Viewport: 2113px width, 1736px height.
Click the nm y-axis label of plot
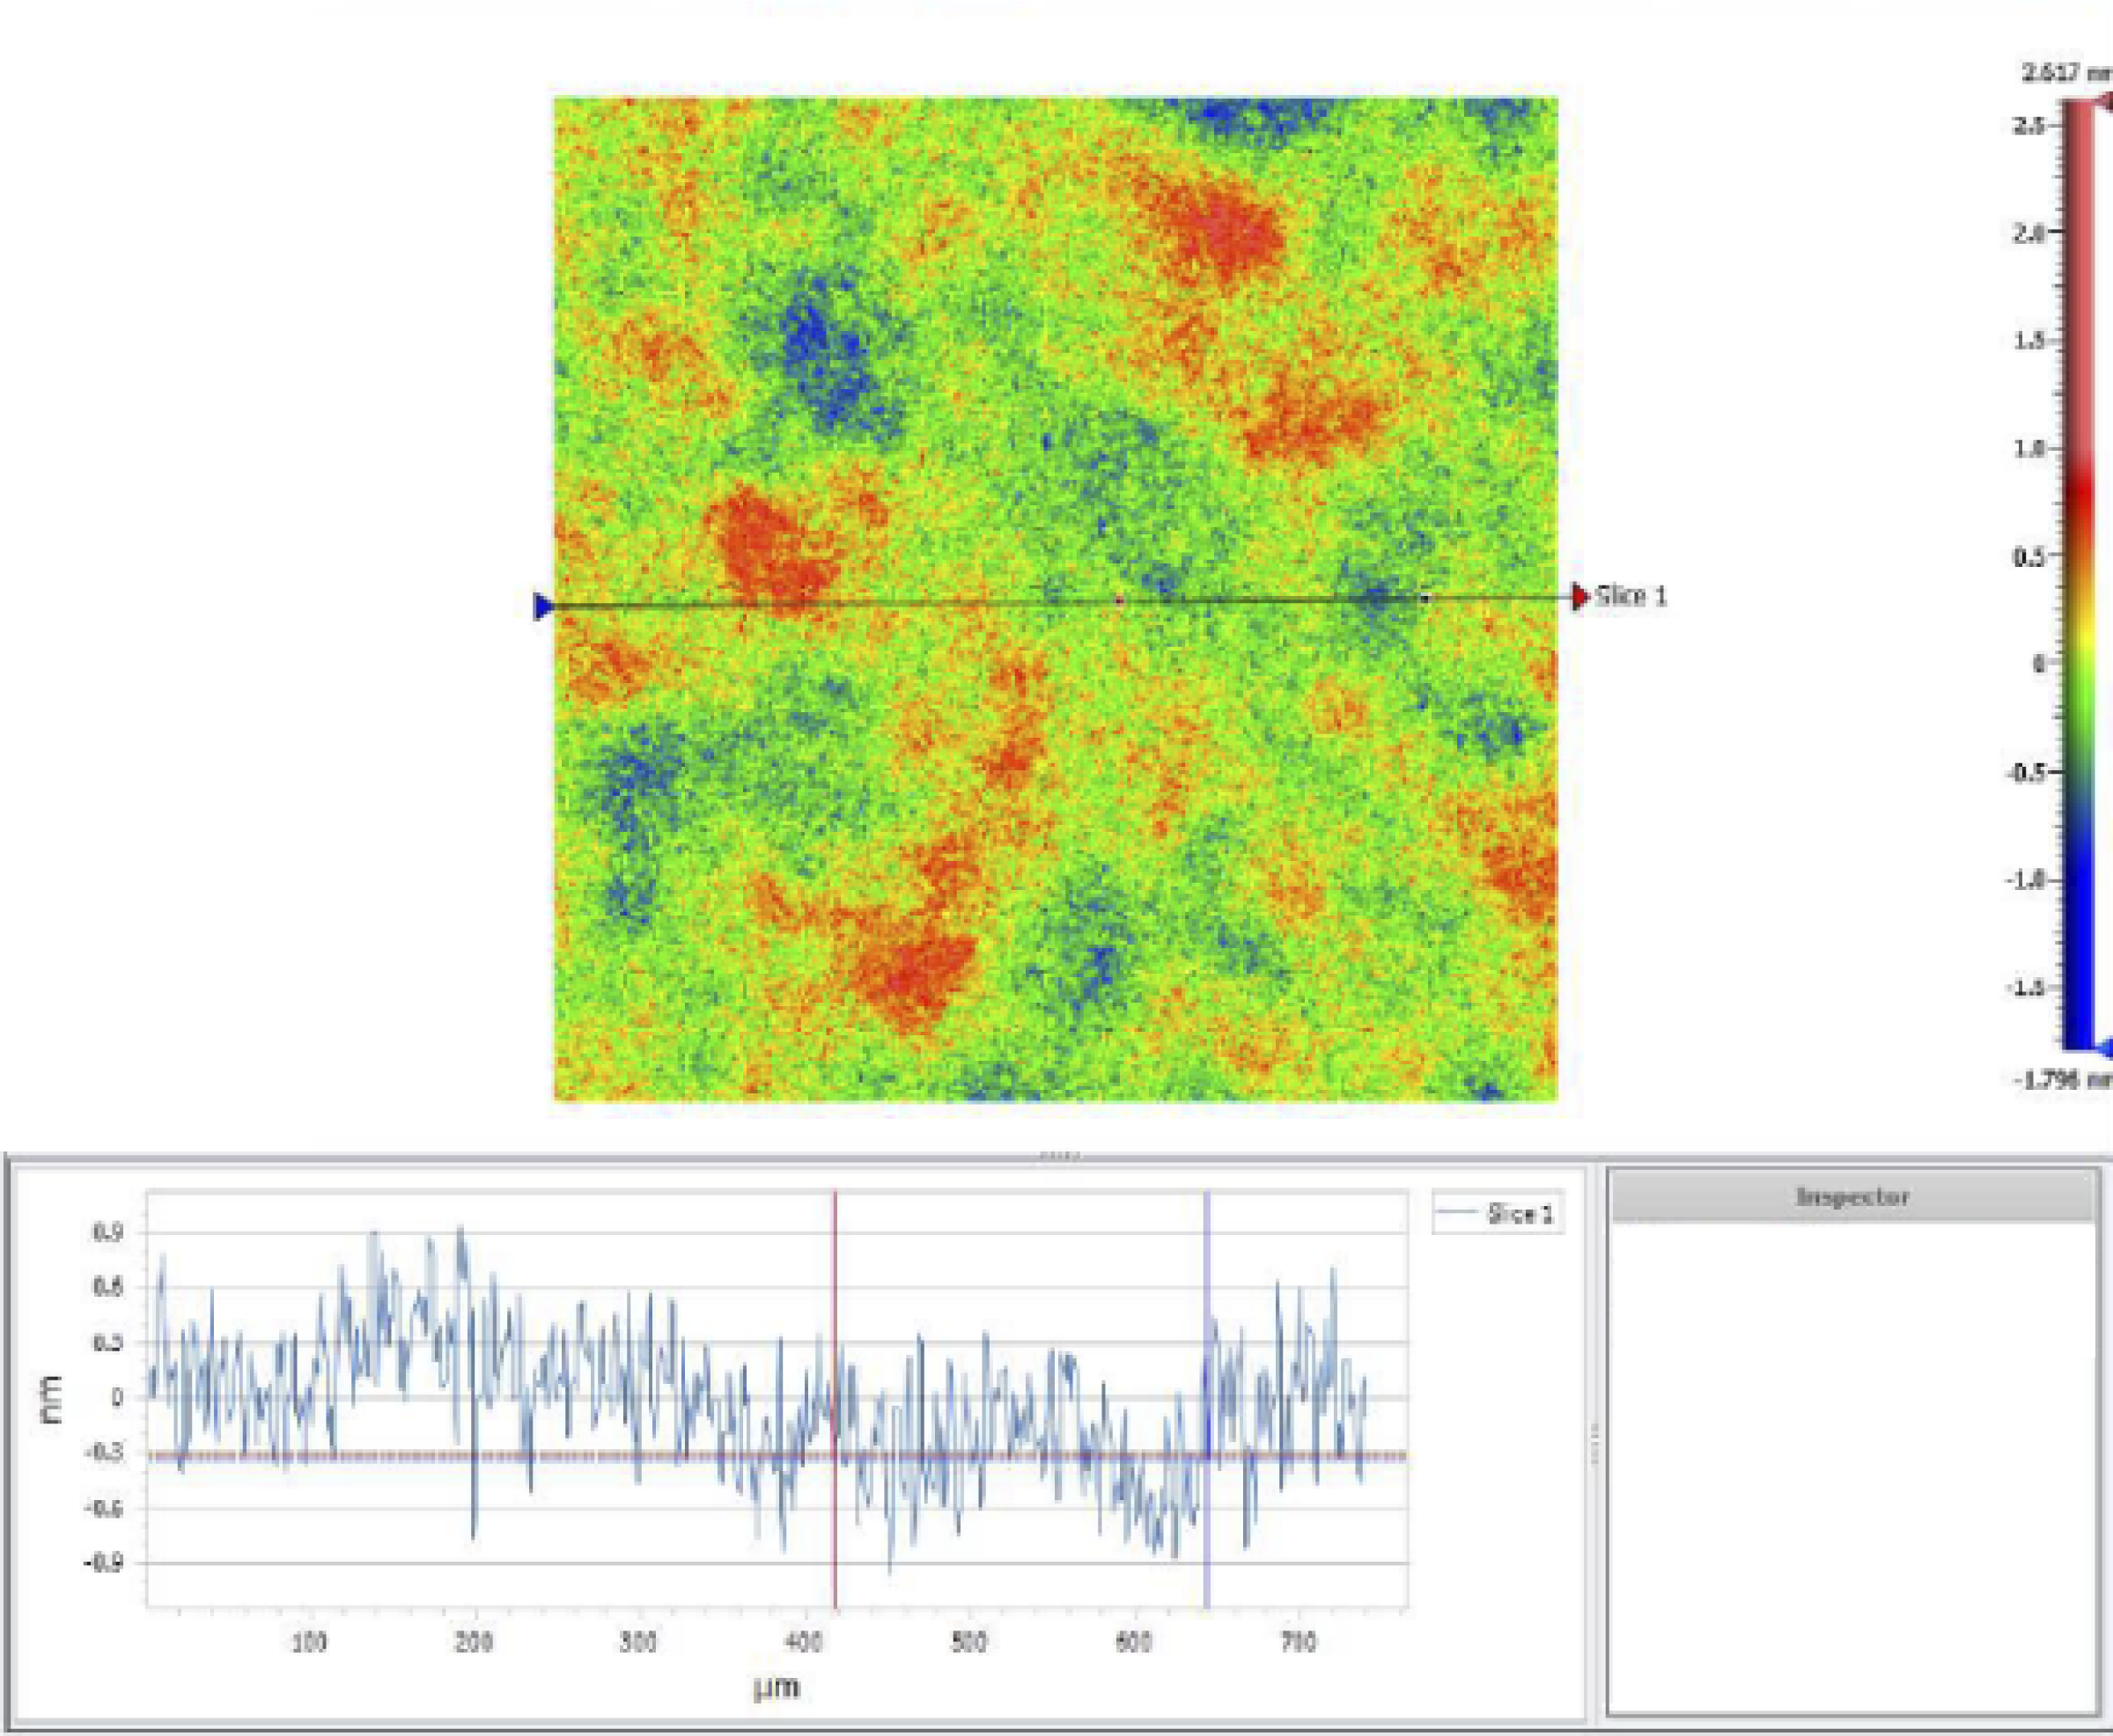click(x=51, y=1399)
